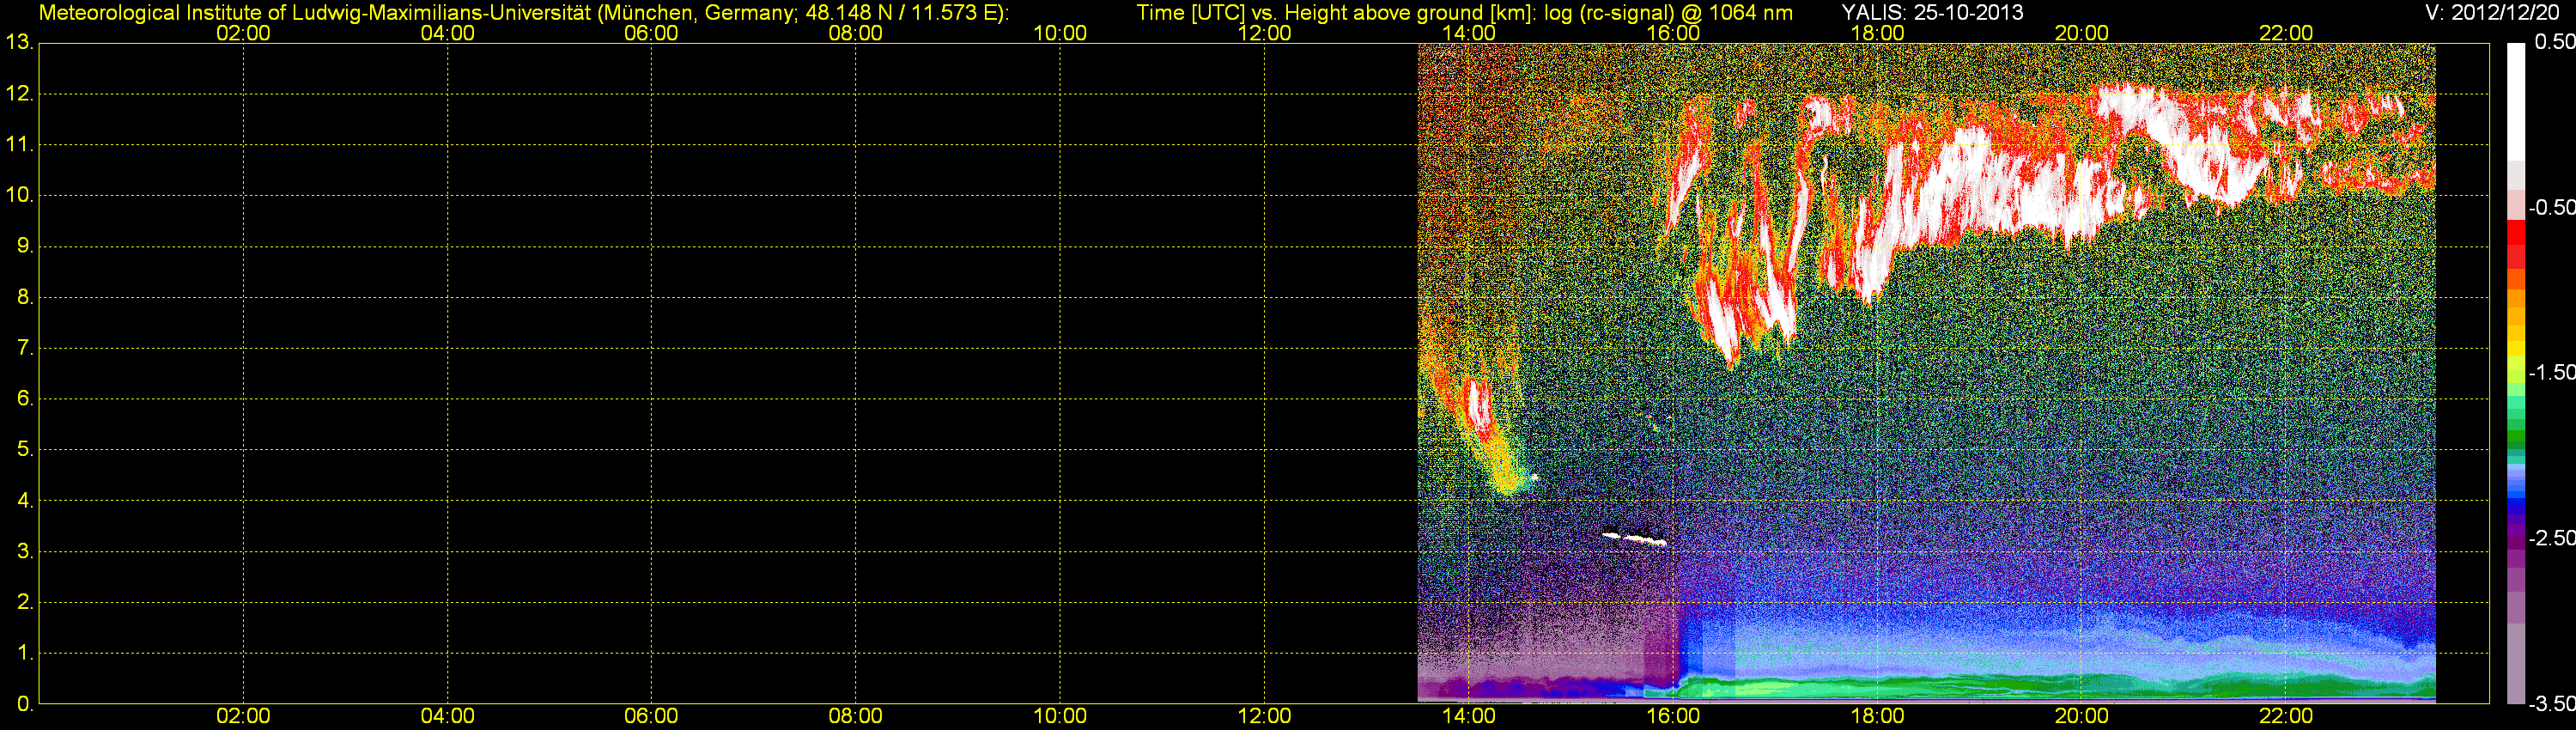Click the 08:00 label on the bottom time axis
Screen dimensions: 2576x730
click(x=855, y=716)
